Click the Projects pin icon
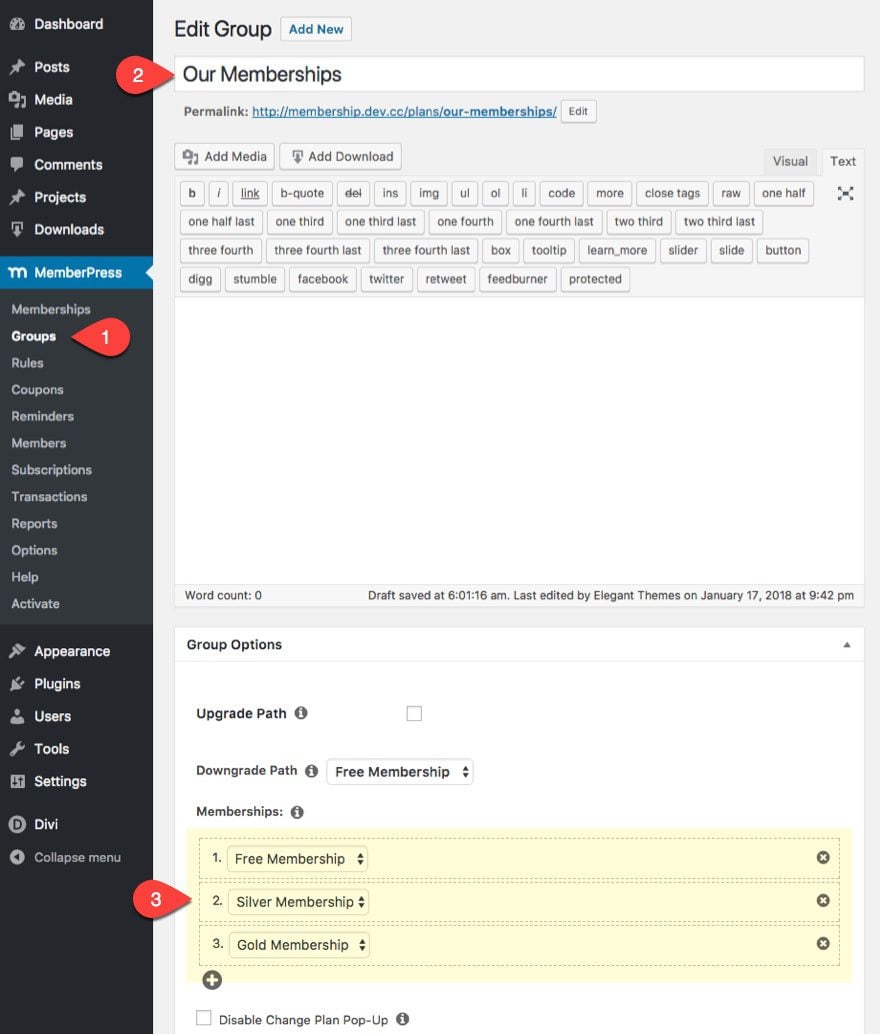 click(x=17, y=197)
